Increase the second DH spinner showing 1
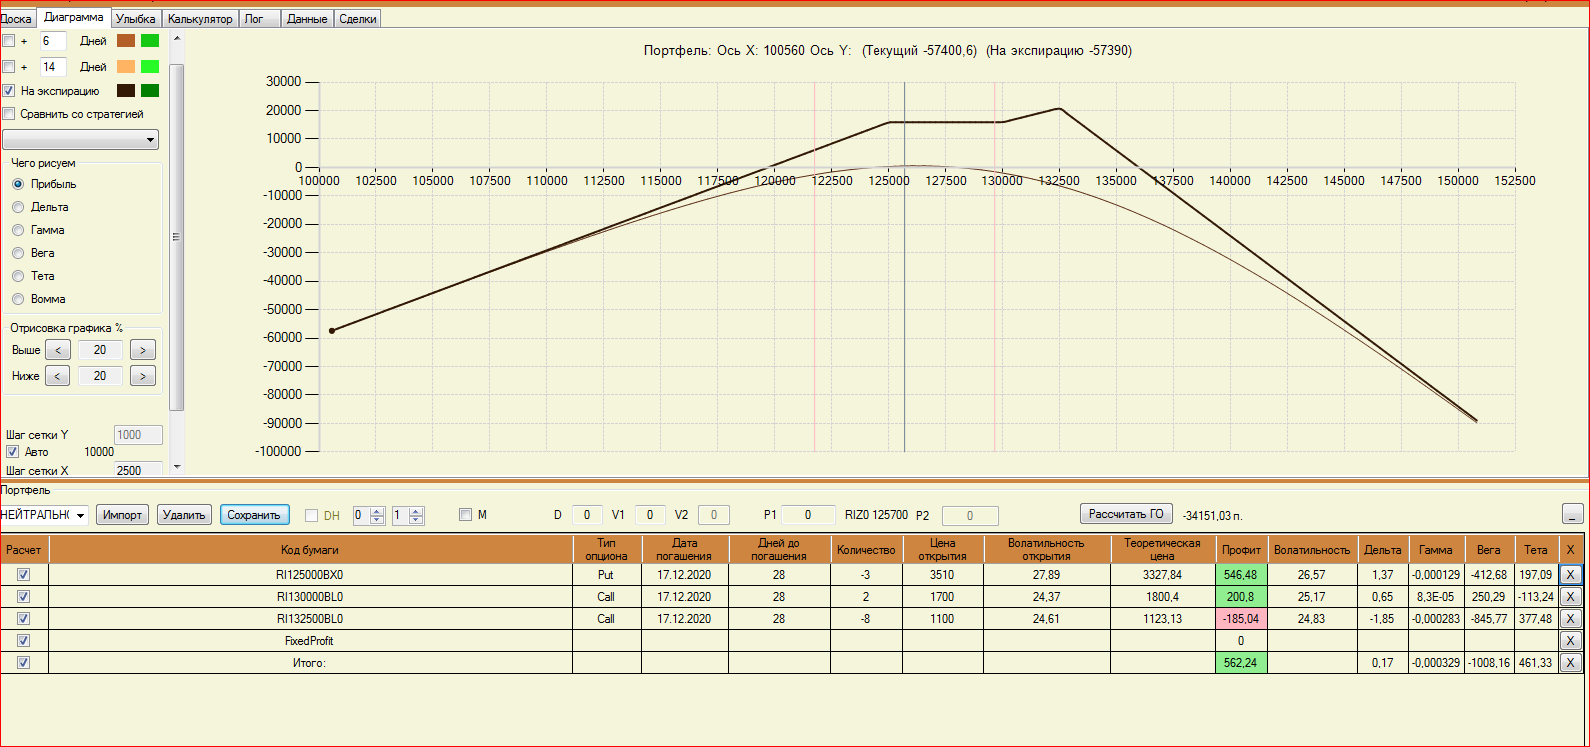1590x747 pixels. point(417,511)
